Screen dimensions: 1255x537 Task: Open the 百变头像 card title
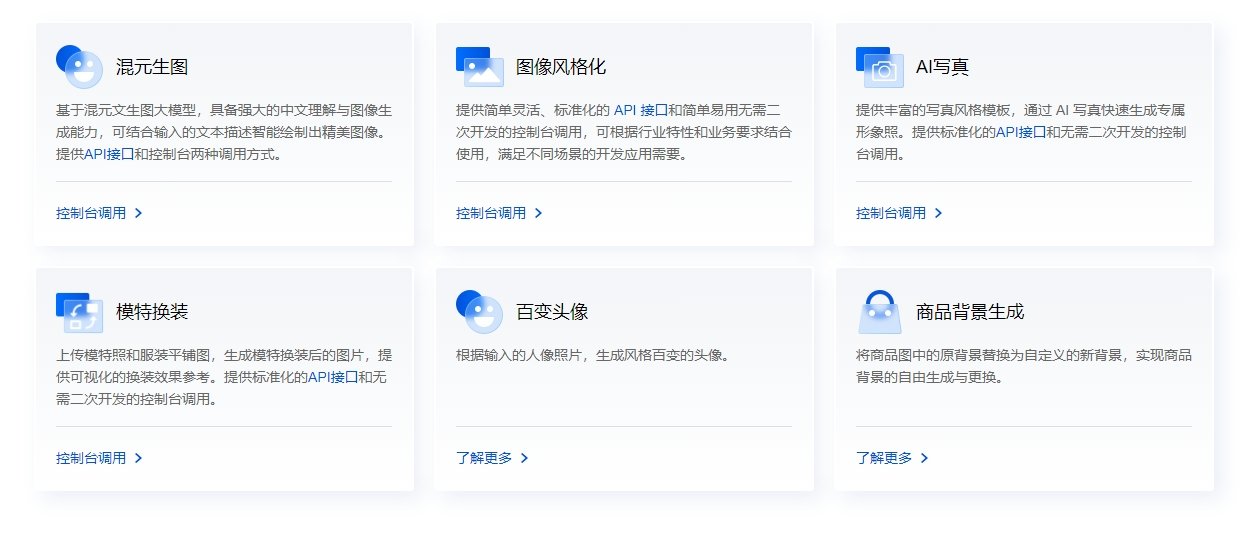(x=552, y=312)
